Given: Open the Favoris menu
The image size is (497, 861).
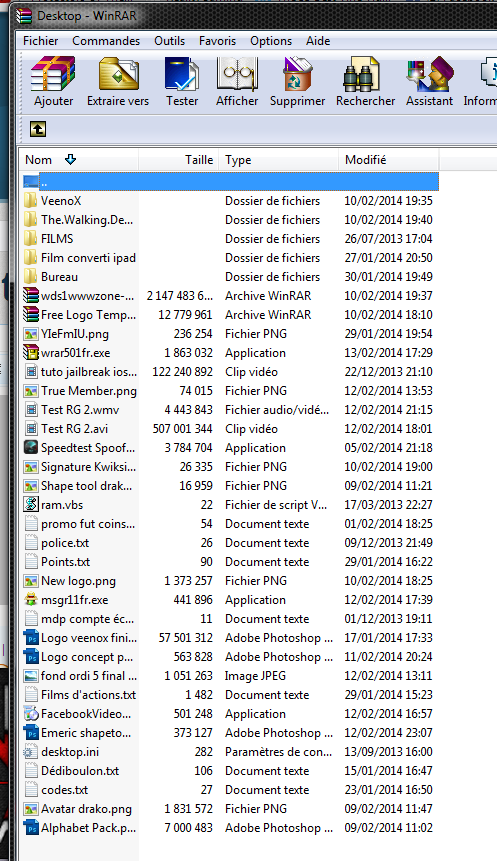Looking at the screenshot, I should pos(217,41).
